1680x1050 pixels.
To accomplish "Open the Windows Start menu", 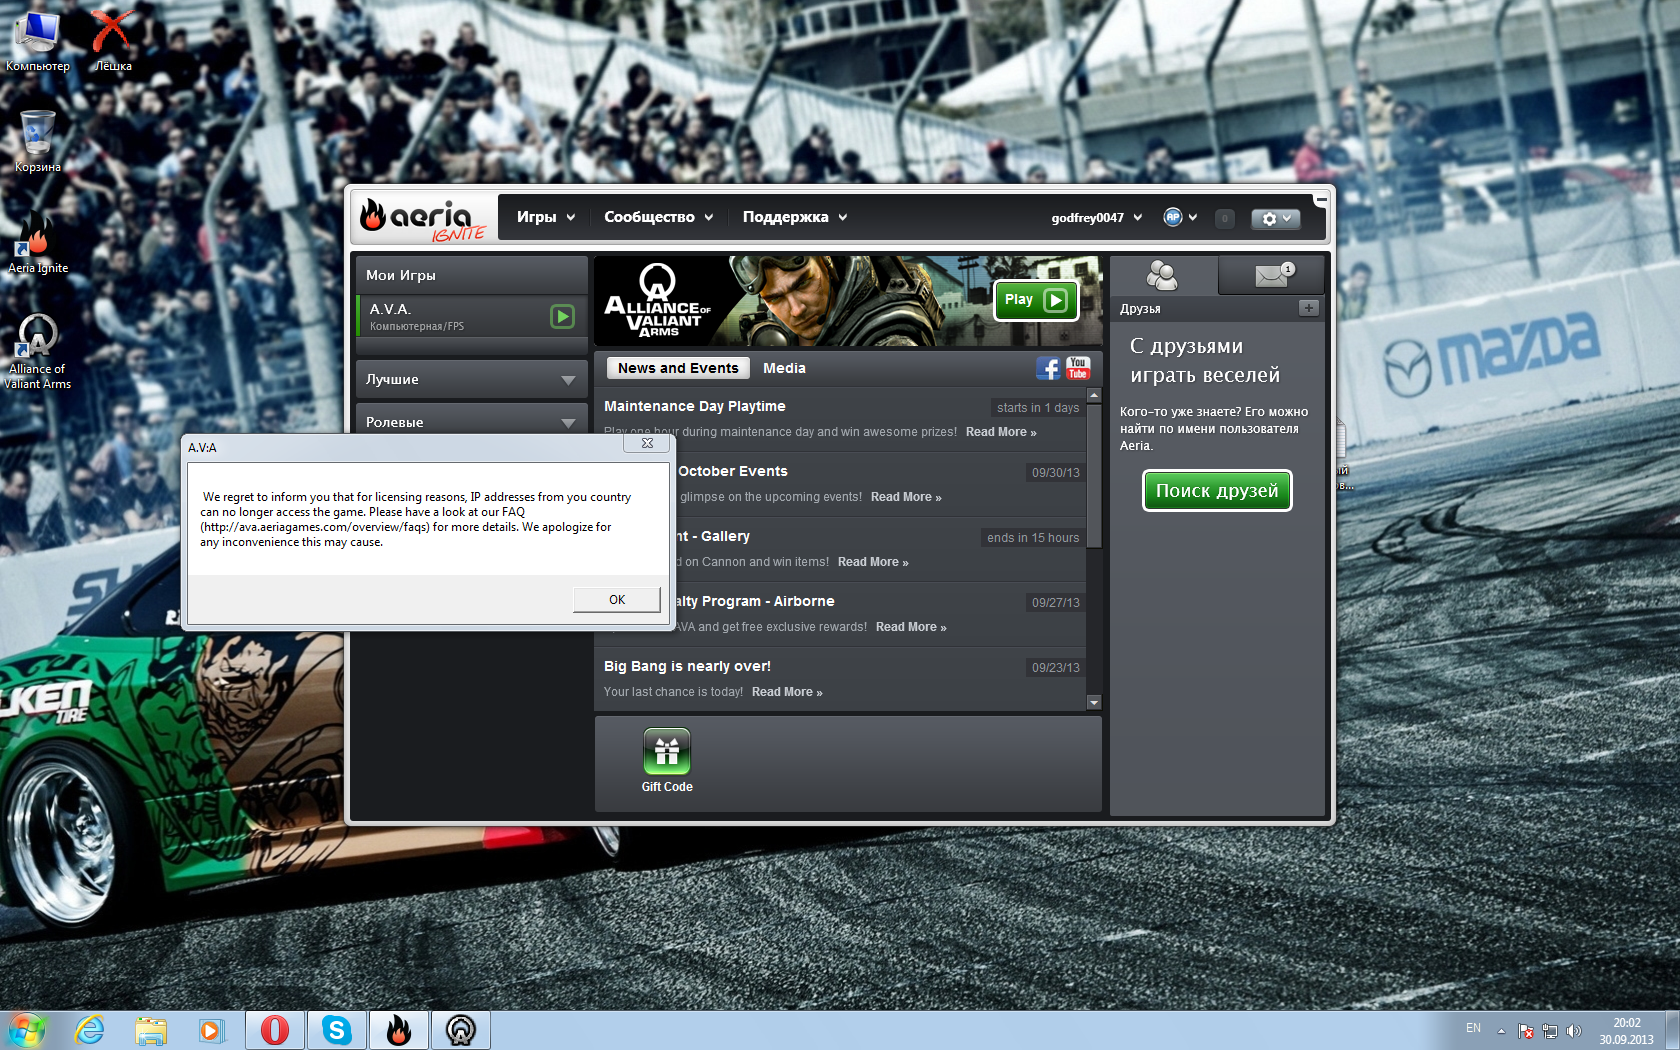I will [x=26, y=1030].
